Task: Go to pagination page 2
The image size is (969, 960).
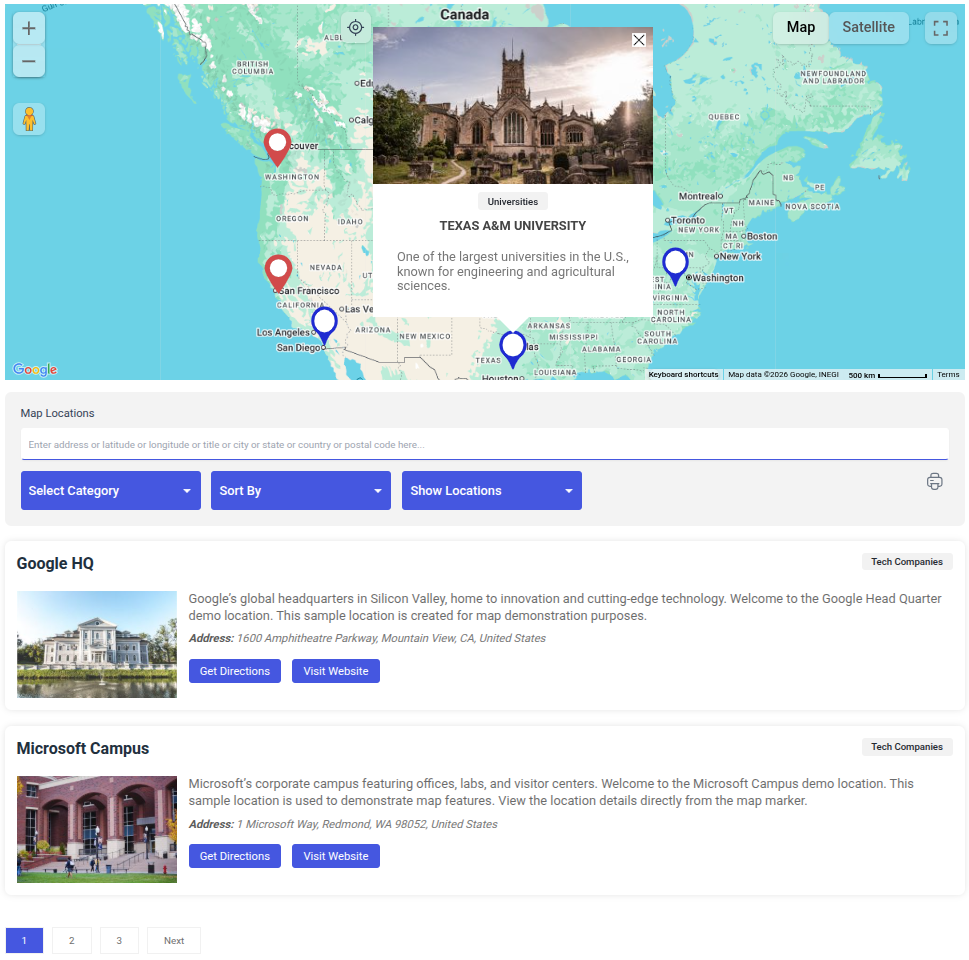Action: pyautogui.click(x=72, y=940)
